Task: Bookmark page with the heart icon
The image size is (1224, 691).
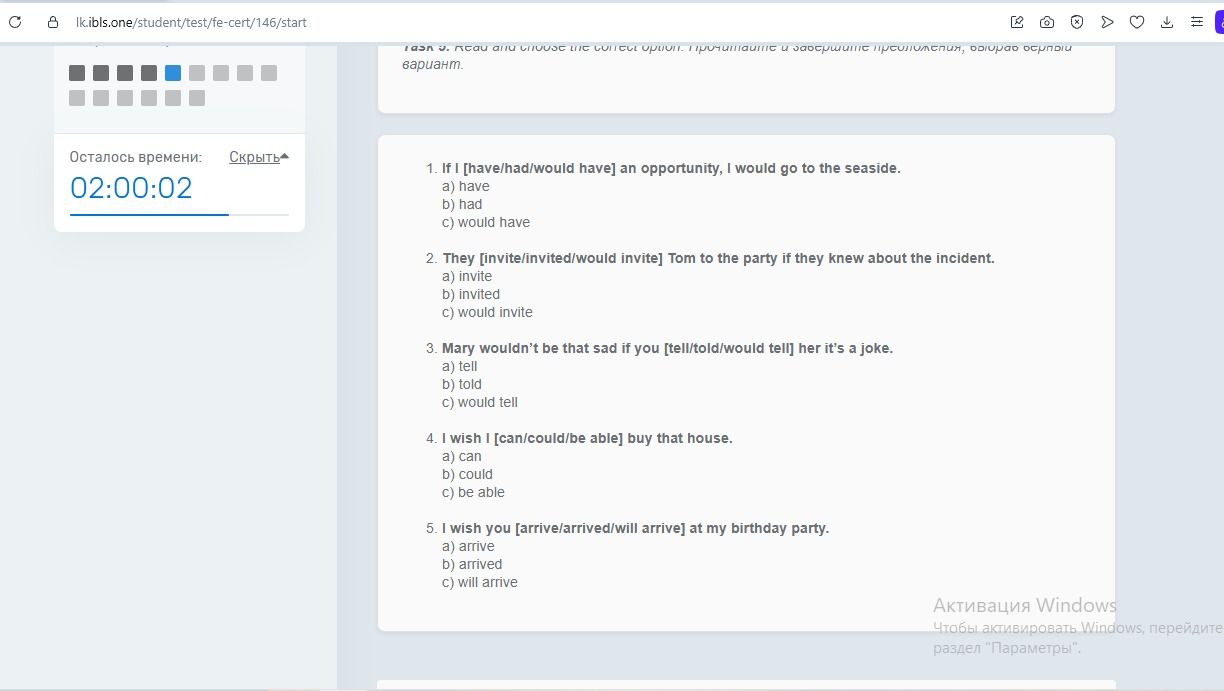Action: click(x=1137, y=22)
